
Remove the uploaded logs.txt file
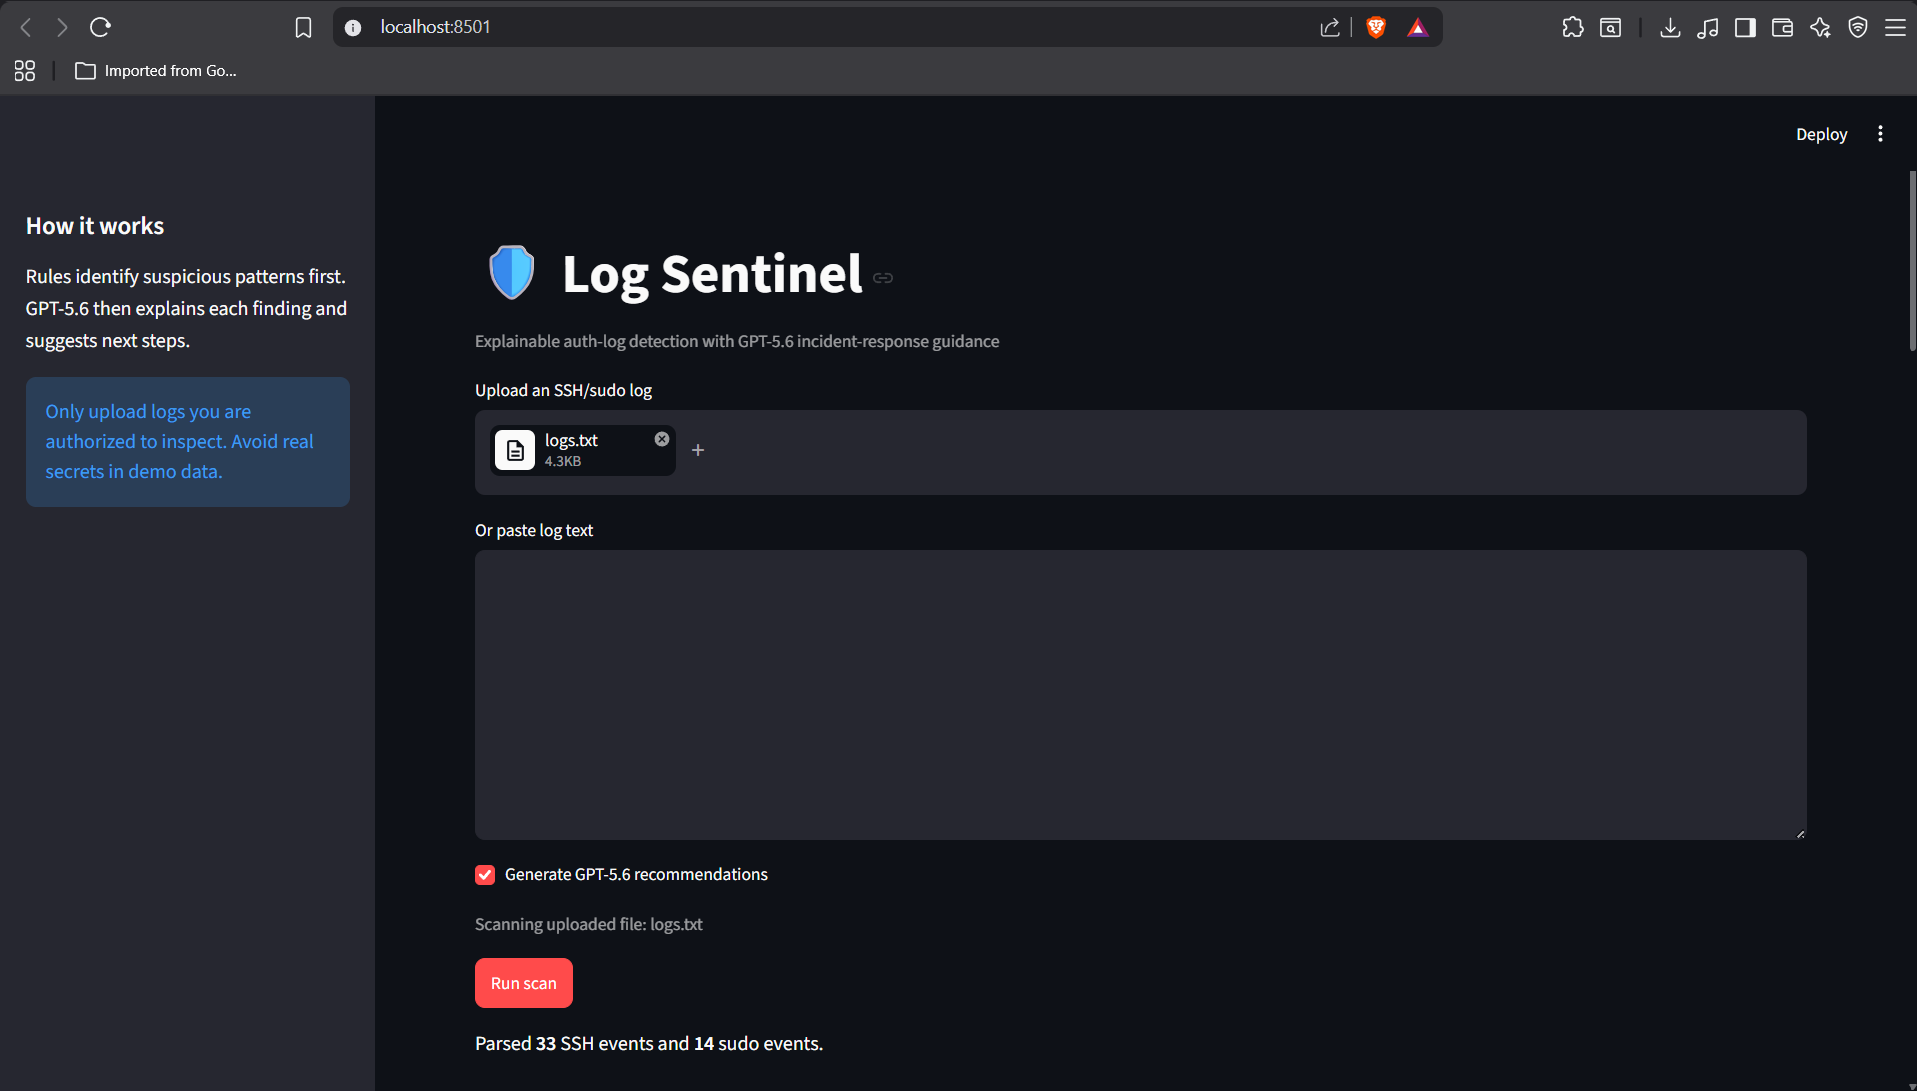coord(662,439)
